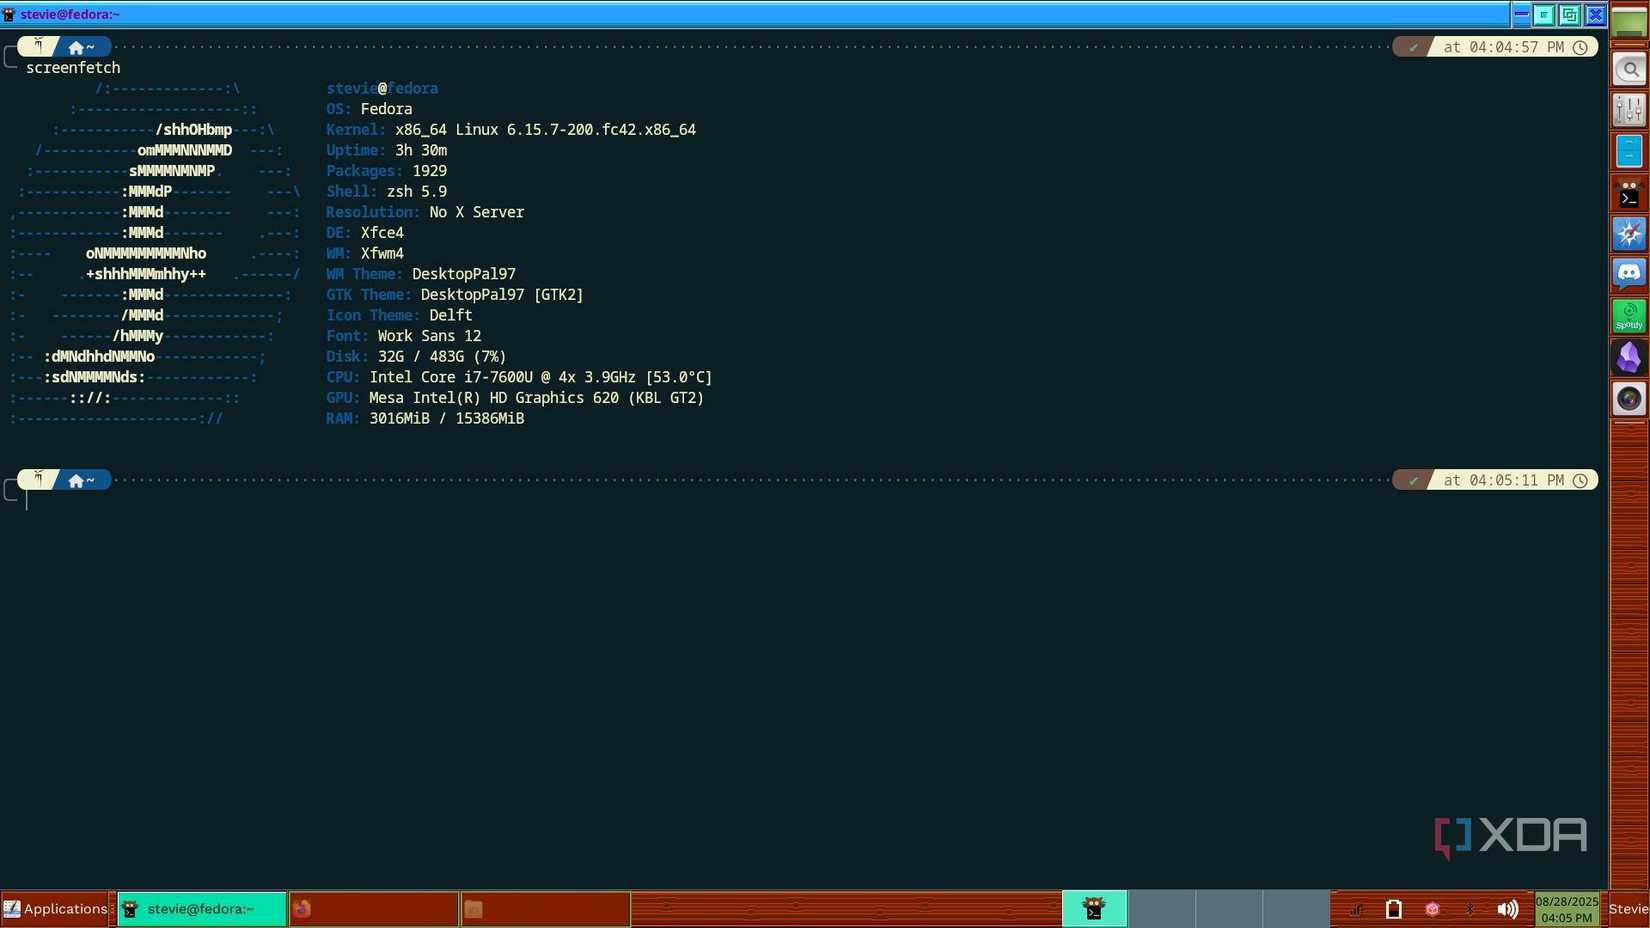Viewport: 1650px width, 928px height.
Task: Click the checkmark status next to 04:05:11 PM
Action: pos(1413,480)
